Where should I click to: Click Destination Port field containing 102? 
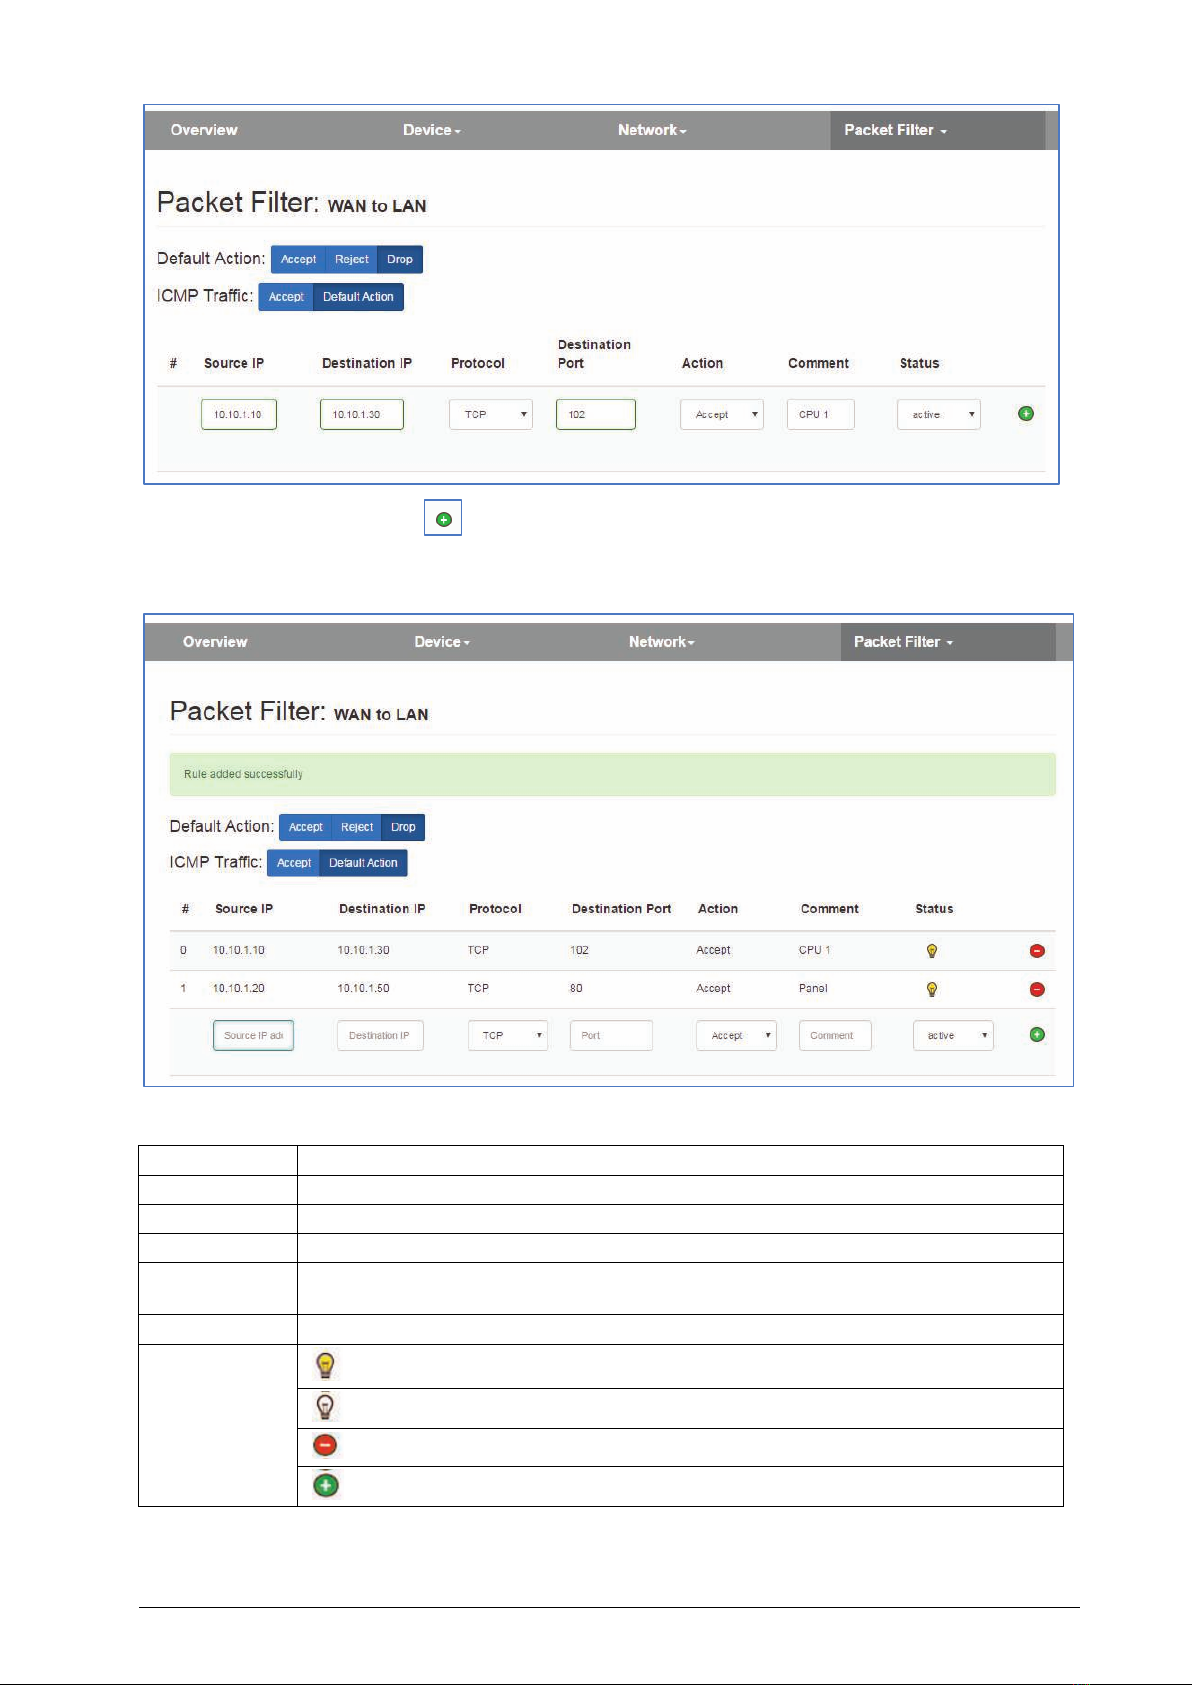596,414
